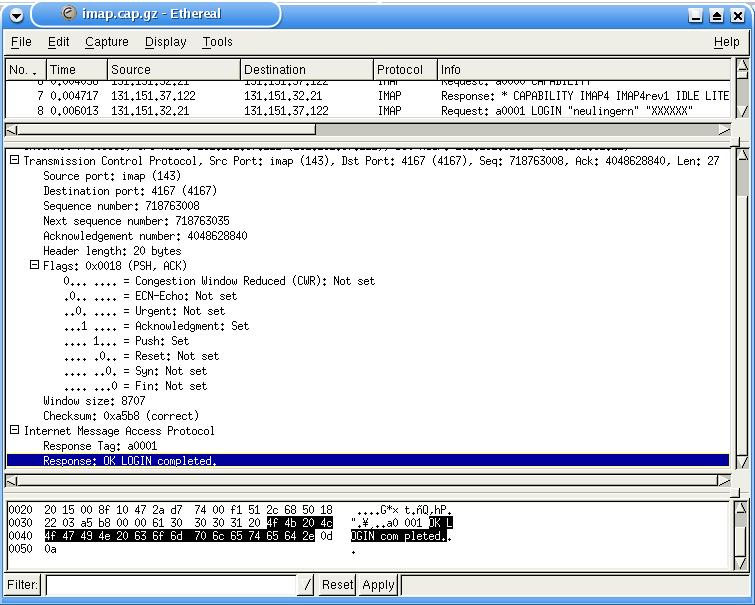Open the window menu icon in title bar
Screen dimensions: 755x605
(x=14, y=14)
